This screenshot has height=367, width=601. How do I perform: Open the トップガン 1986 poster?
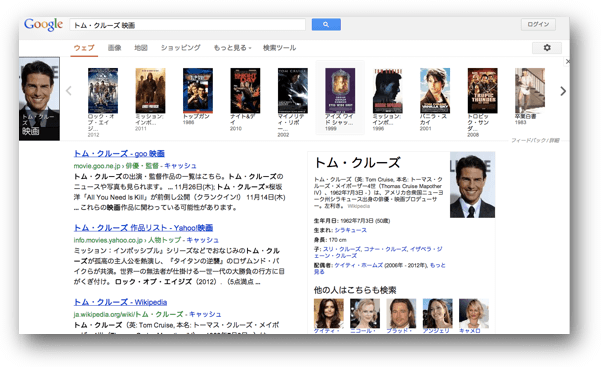[x=198, y=91]
